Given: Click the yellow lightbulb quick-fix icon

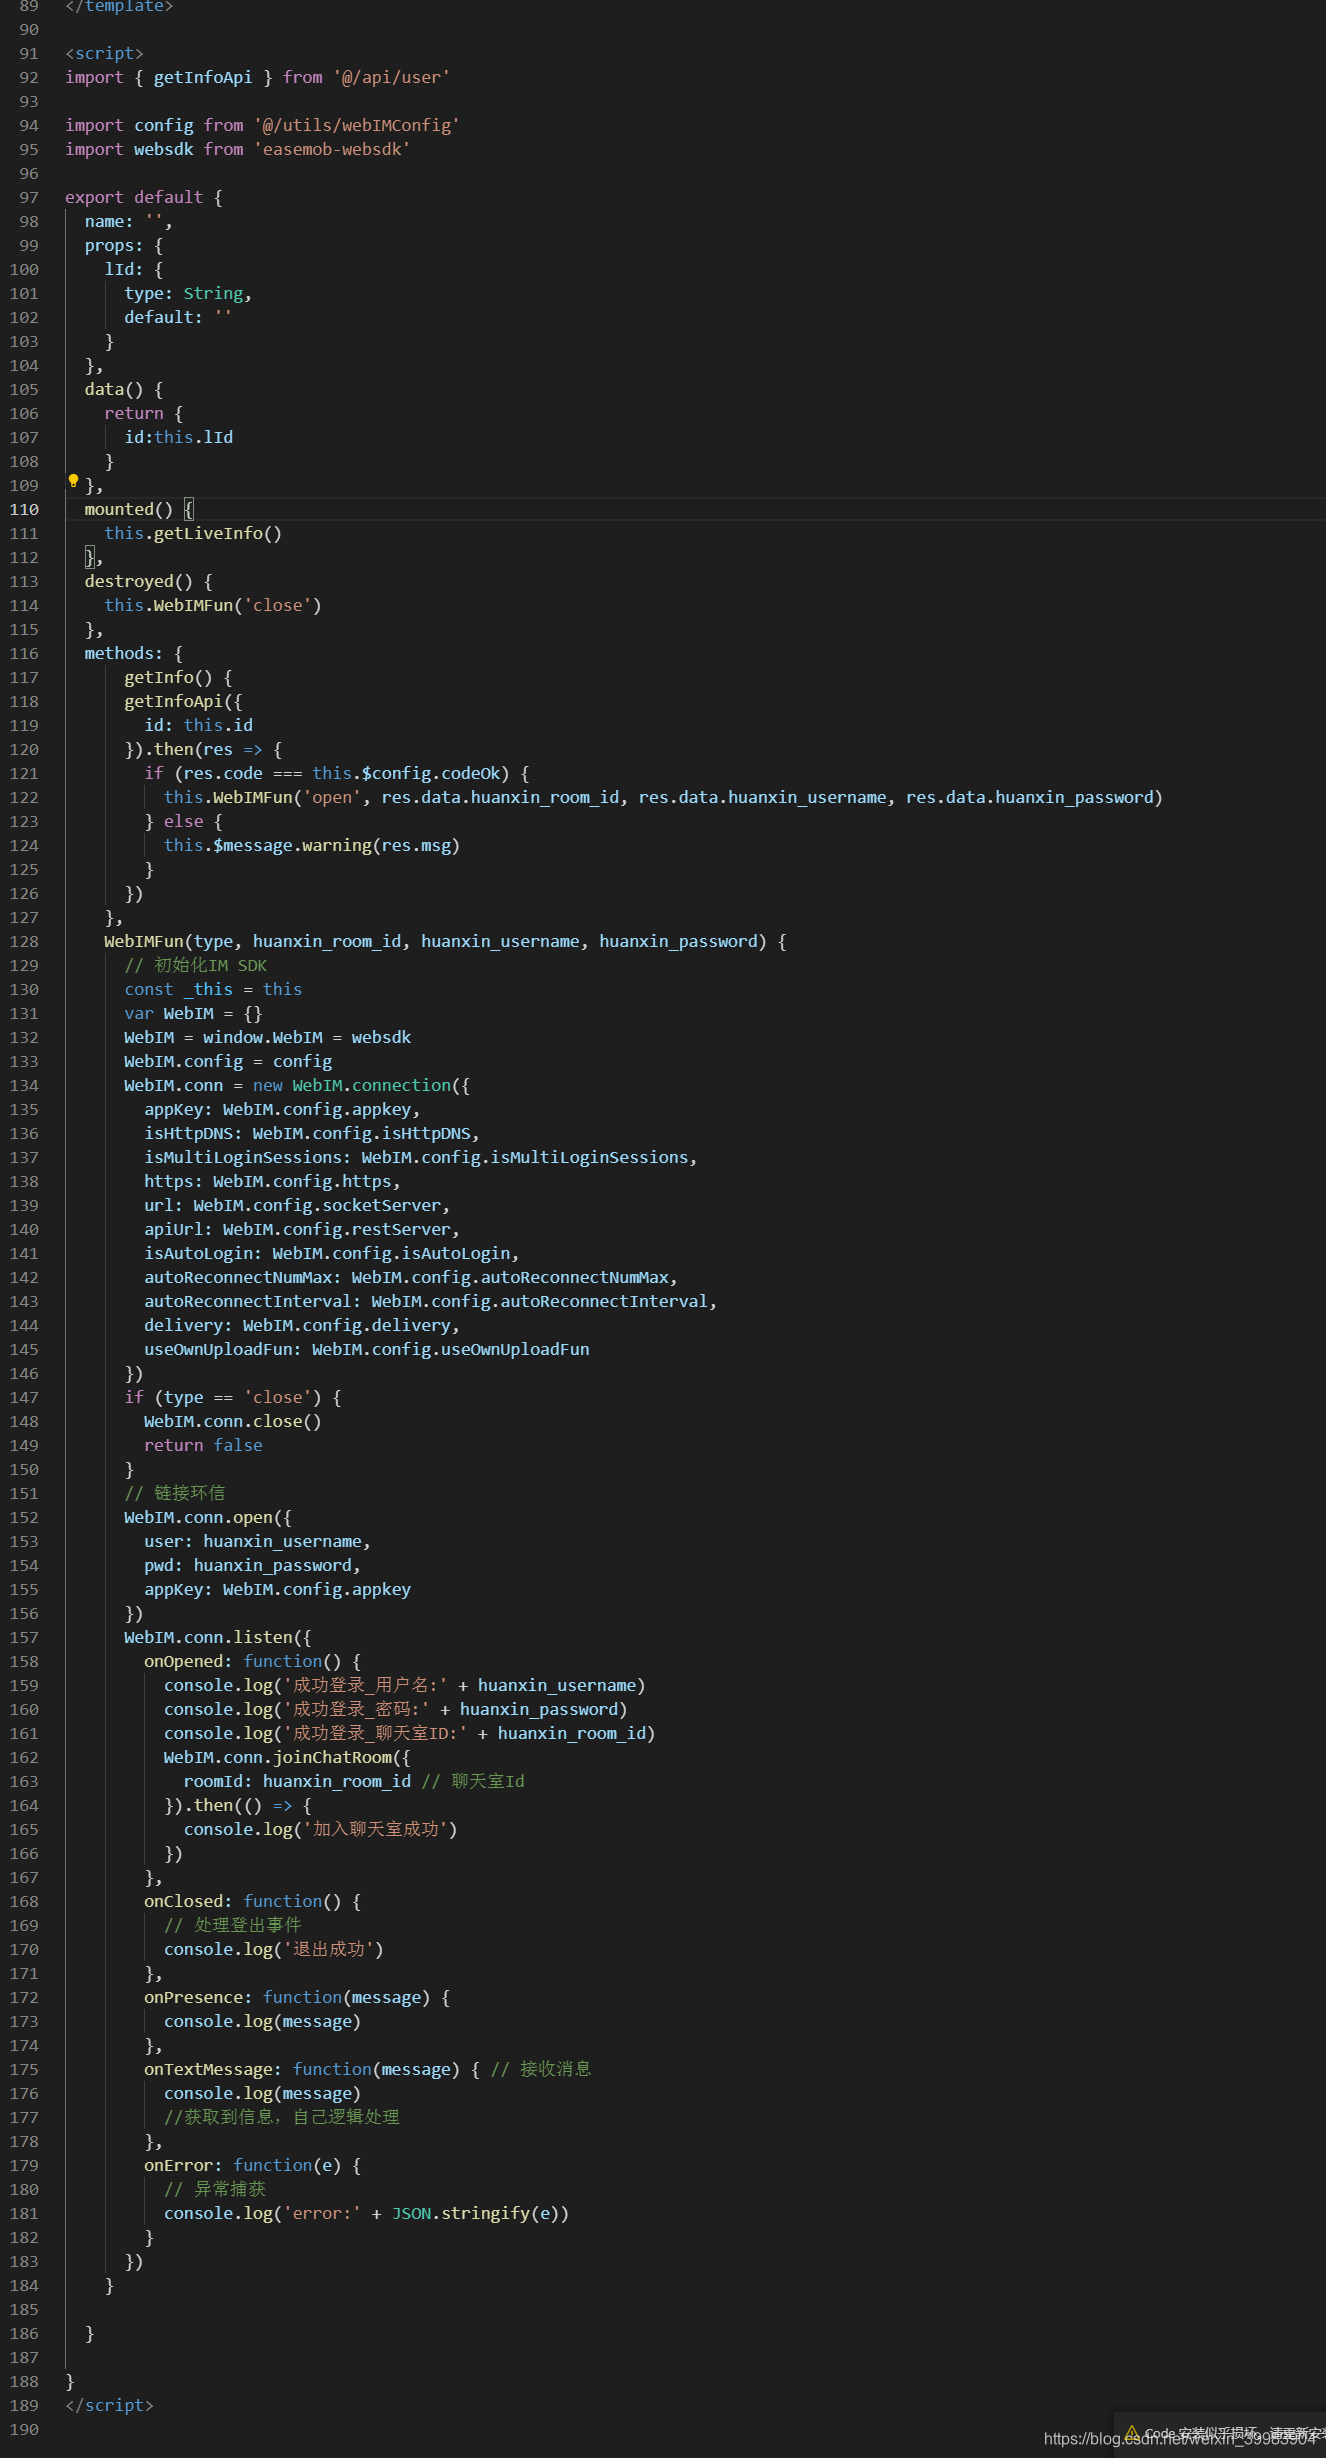Looking at the screenshot, I should tap(73, 481).
